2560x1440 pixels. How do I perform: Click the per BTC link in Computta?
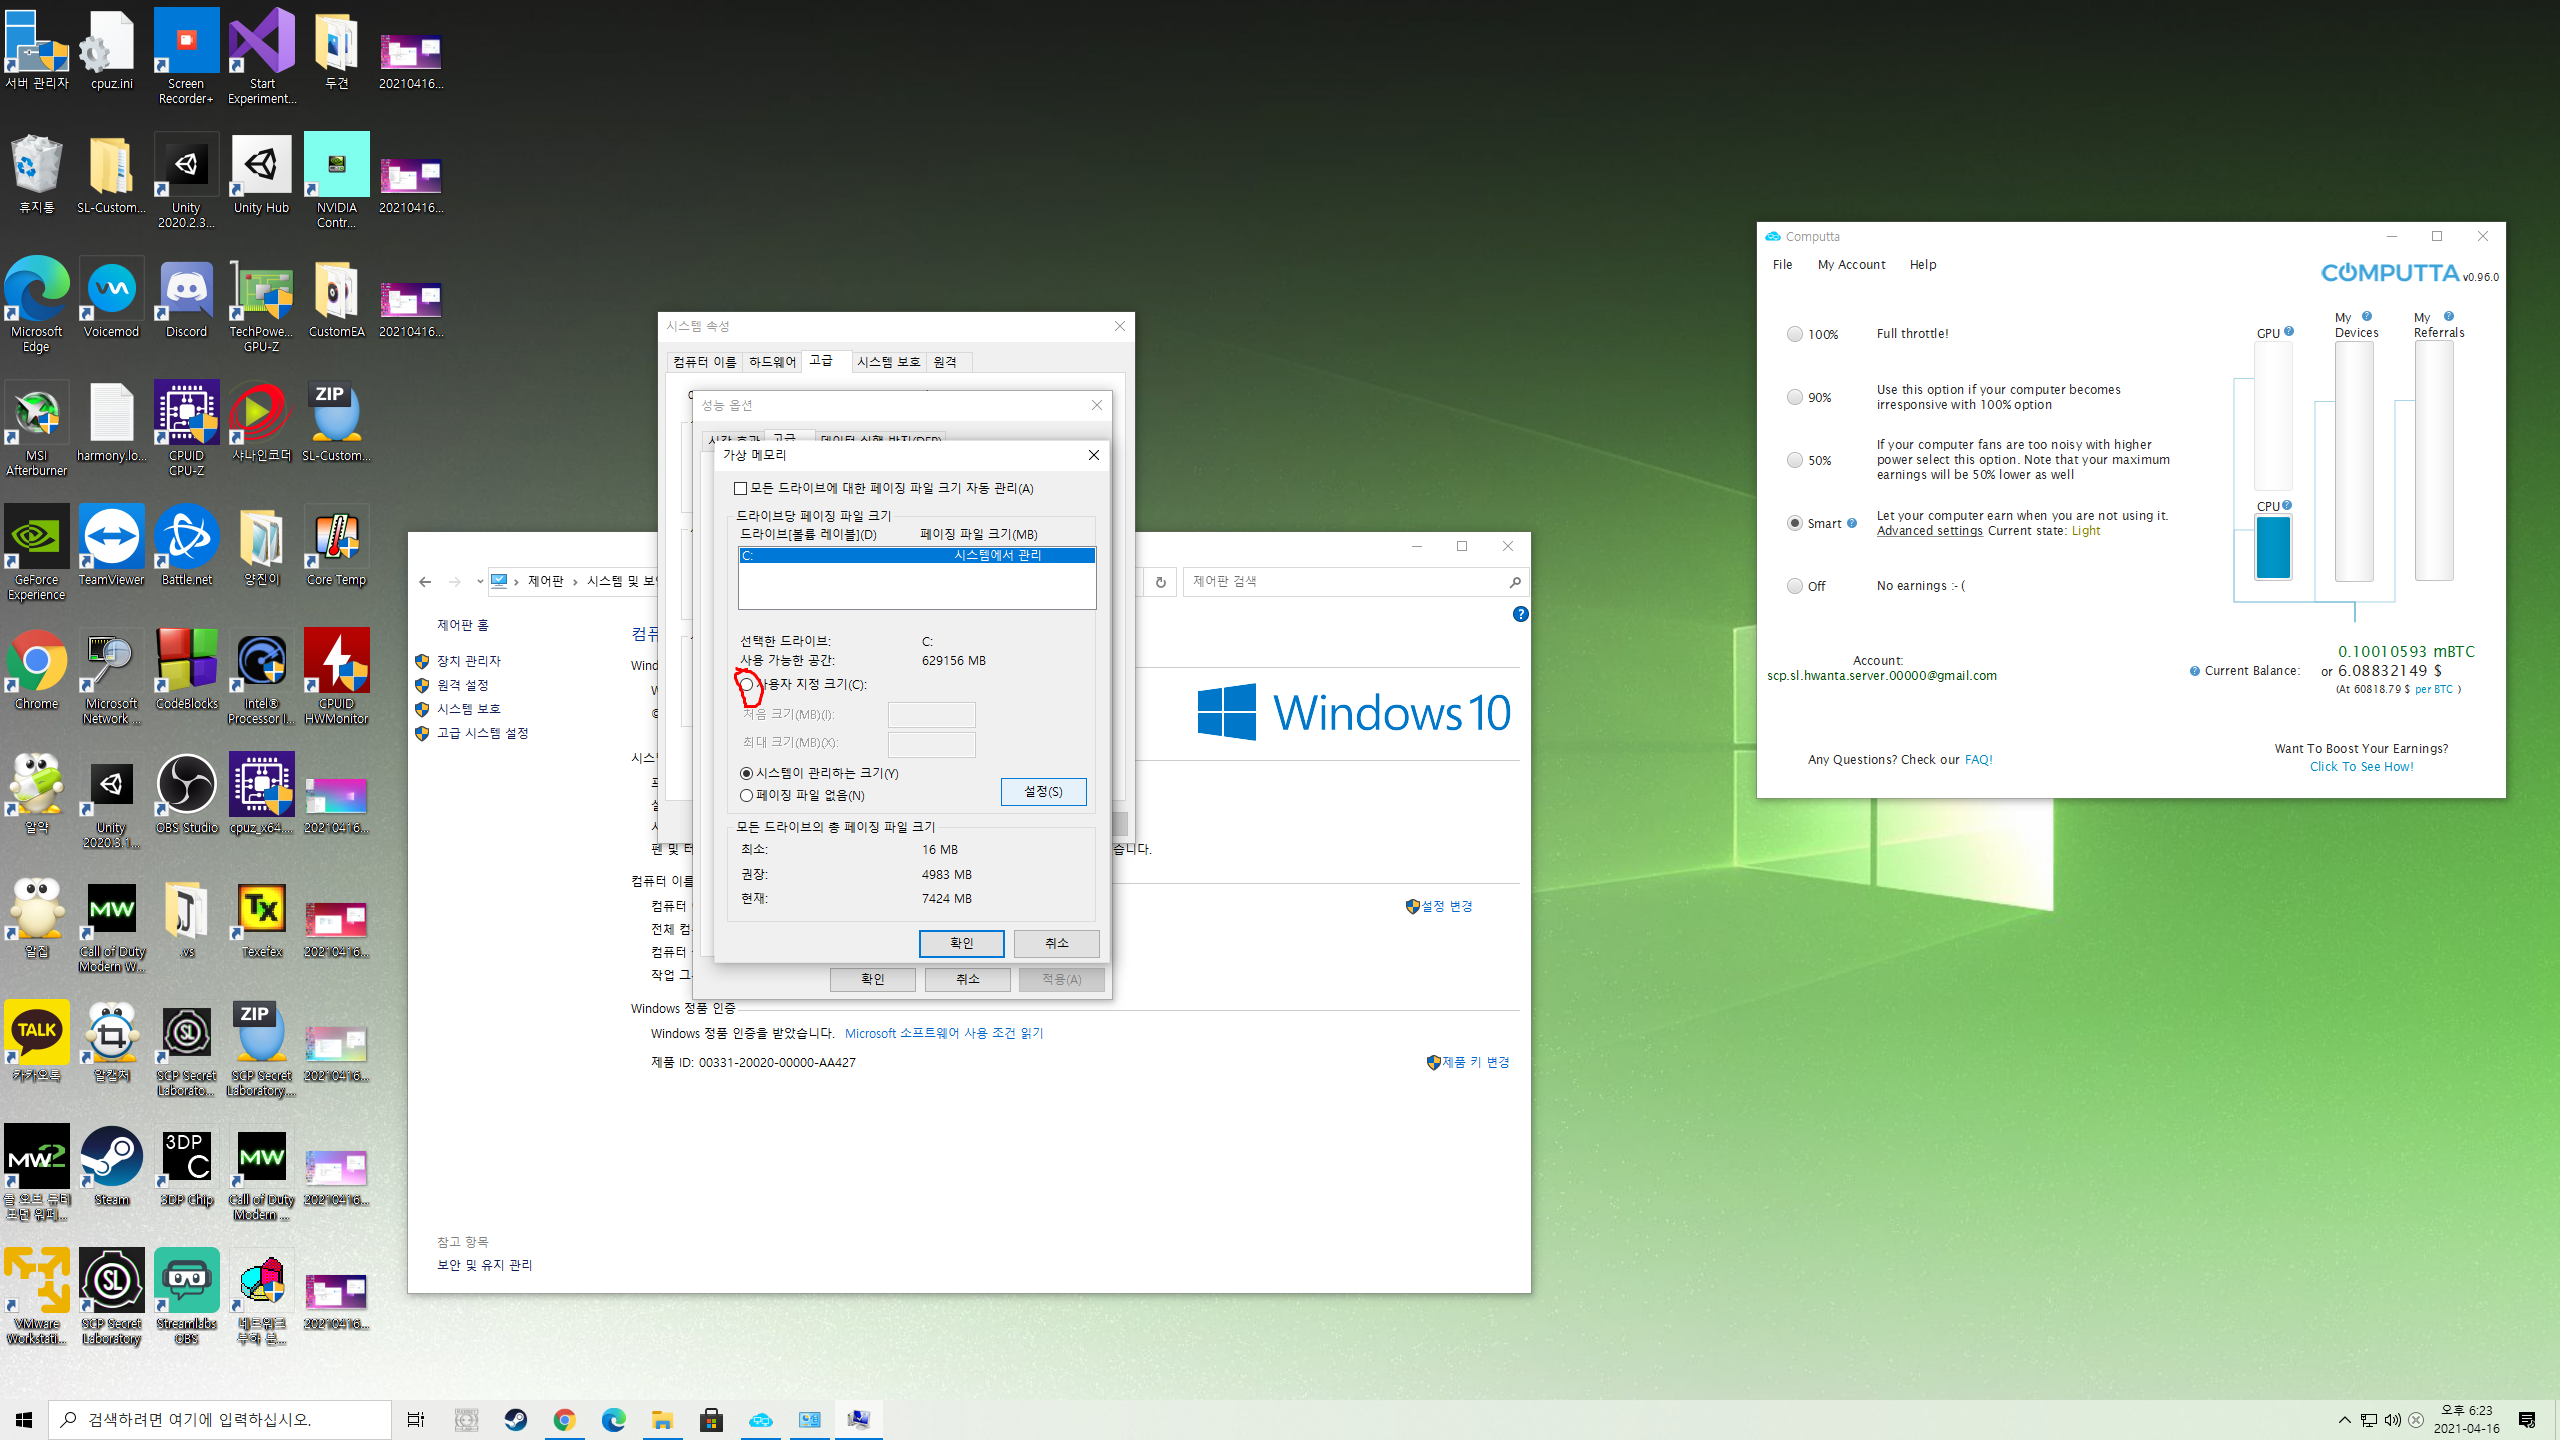2434,689
